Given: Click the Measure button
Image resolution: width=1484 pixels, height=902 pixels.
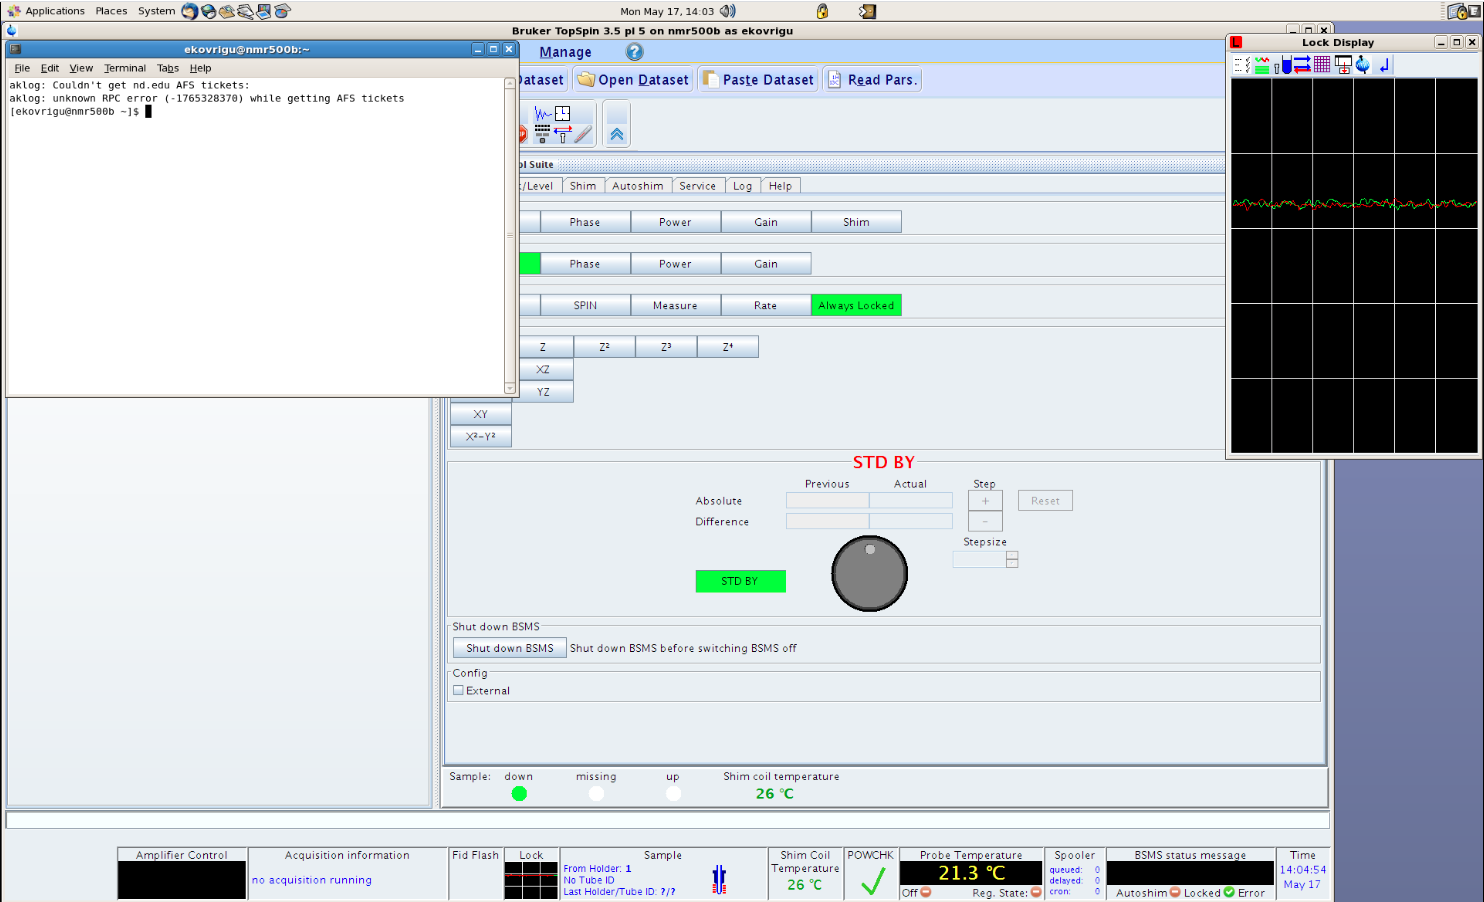Looking at the screenshot, I should [675, 305].
